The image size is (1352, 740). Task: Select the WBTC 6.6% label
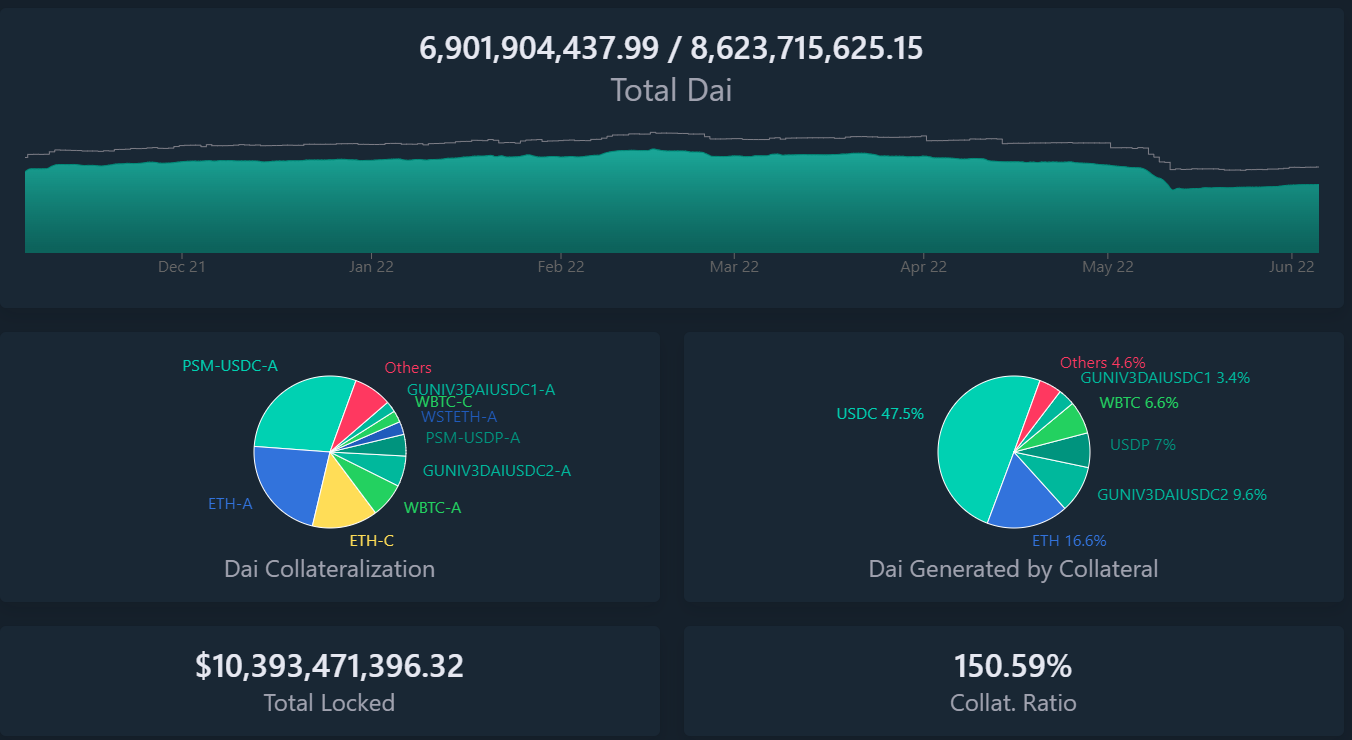pos(1139,403)
